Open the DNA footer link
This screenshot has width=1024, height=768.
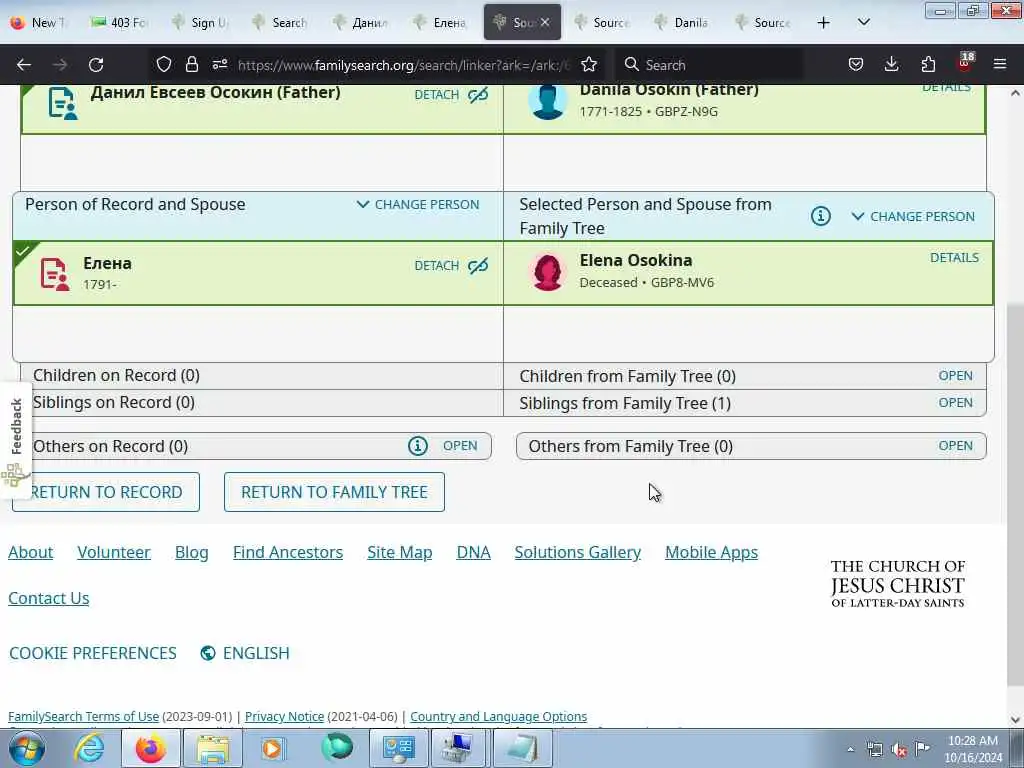coord(473,552)
